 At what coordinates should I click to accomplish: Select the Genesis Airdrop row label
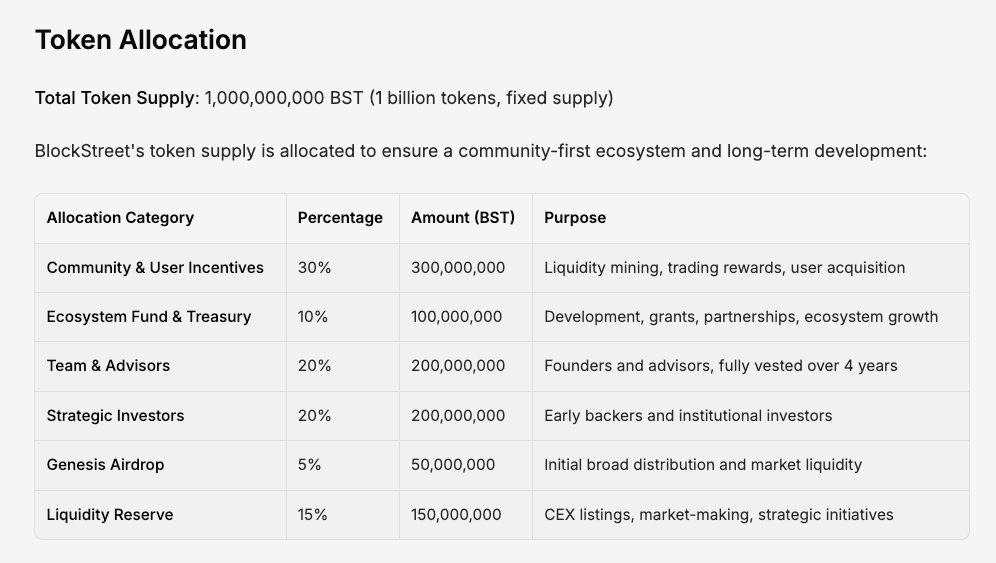(x=105, y=465)
